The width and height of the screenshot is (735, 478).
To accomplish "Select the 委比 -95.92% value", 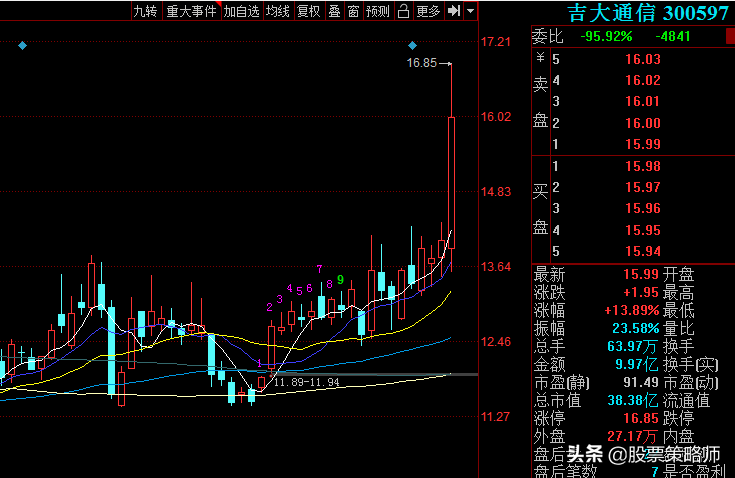I will [606, 36].
